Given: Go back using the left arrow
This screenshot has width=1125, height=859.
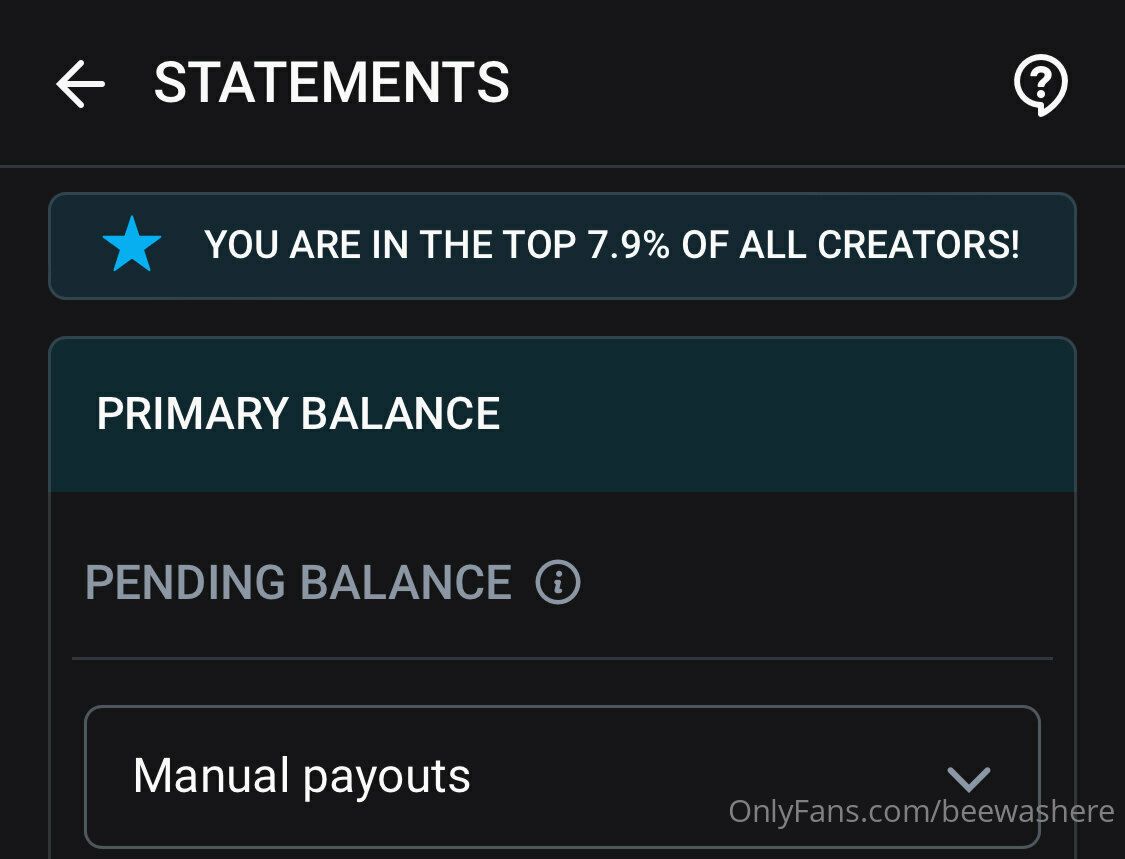Looking at the screenshot, I should click(80, 83).
